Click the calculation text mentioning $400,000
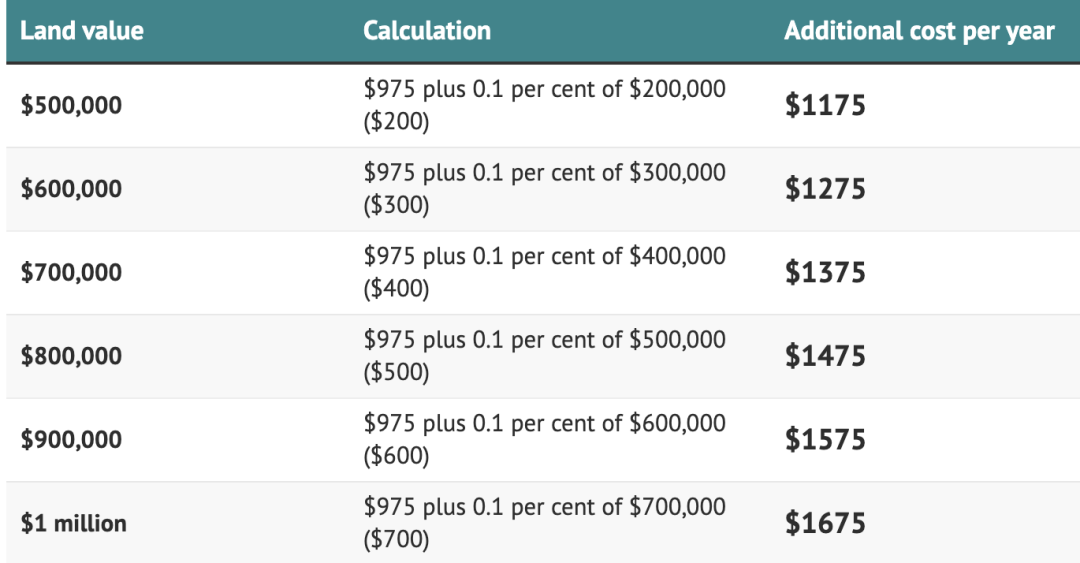 pos(545,272)
